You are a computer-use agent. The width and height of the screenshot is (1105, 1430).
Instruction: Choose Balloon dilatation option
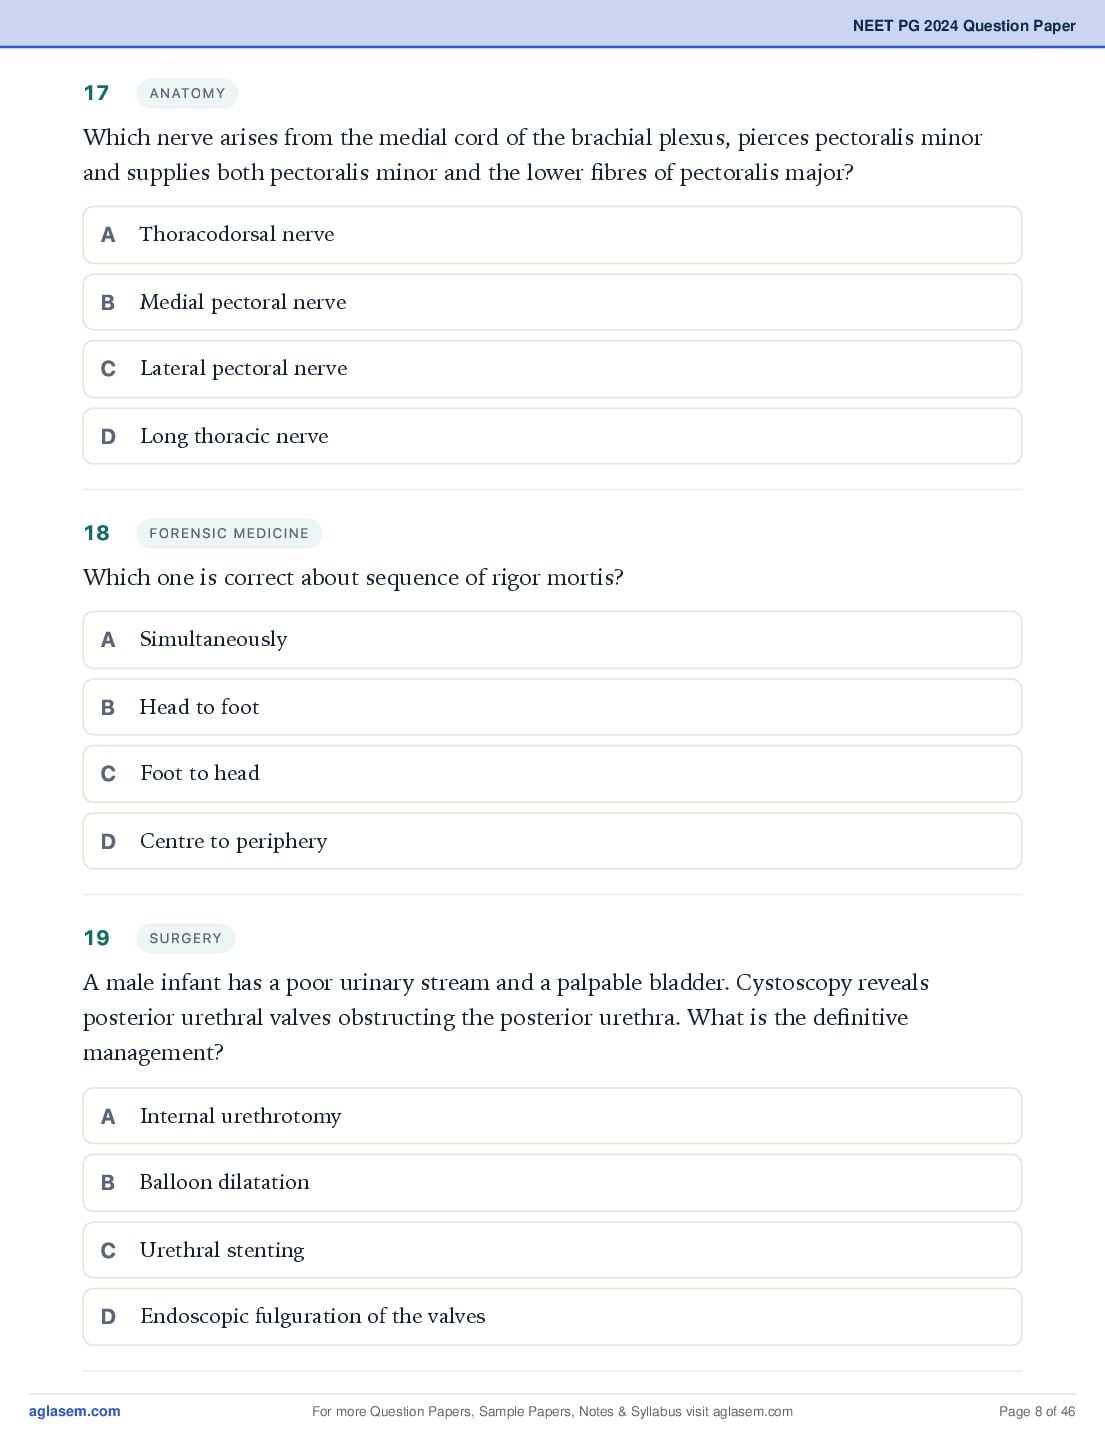[x=552, y=1183]
